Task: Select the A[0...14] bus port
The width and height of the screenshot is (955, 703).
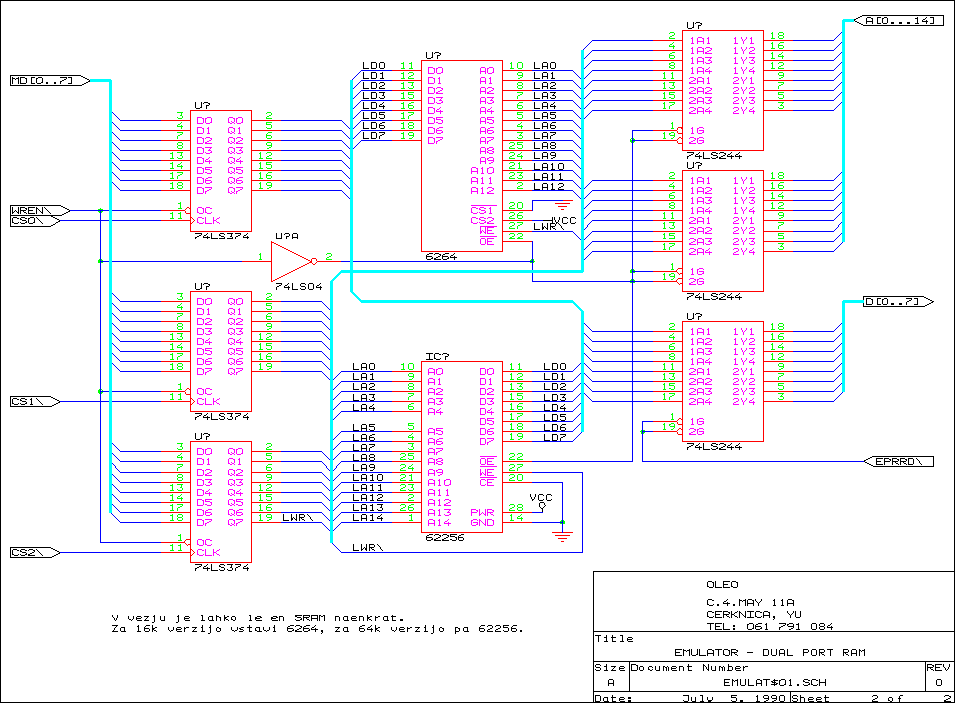Action: 899,21
